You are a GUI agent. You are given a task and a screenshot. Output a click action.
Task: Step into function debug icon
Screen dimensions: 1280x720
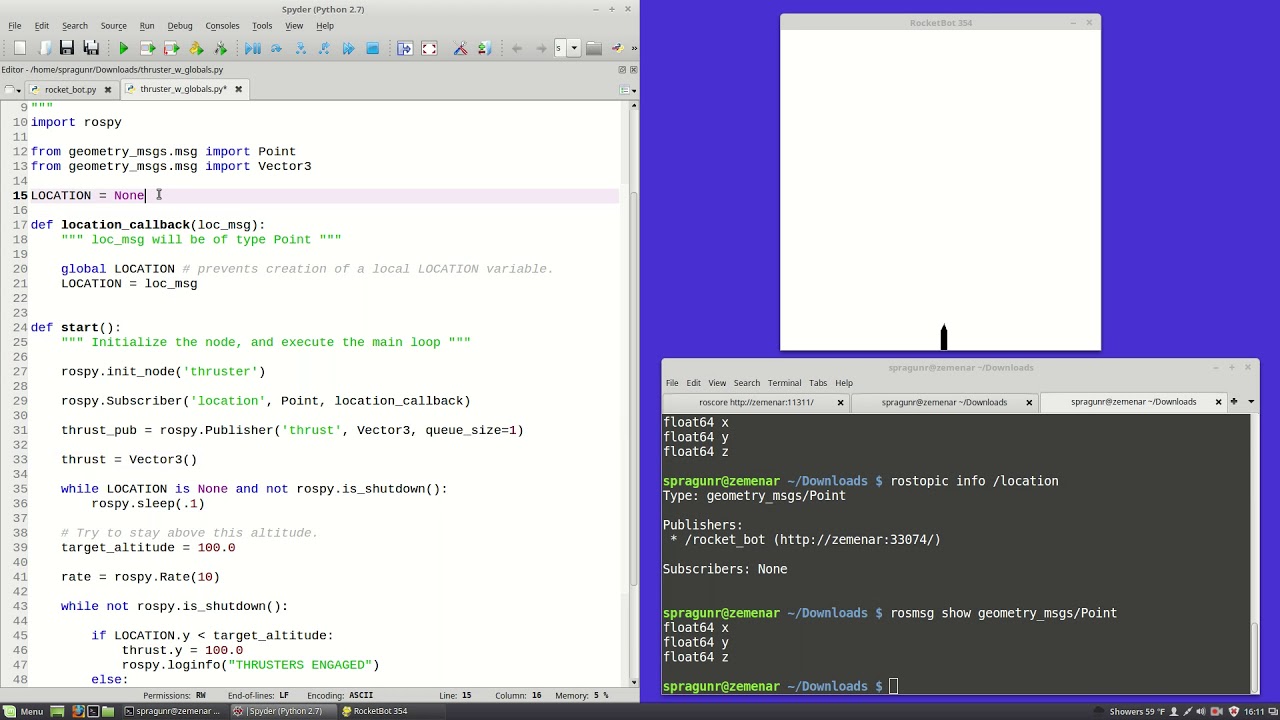click(x=300, y=48)
